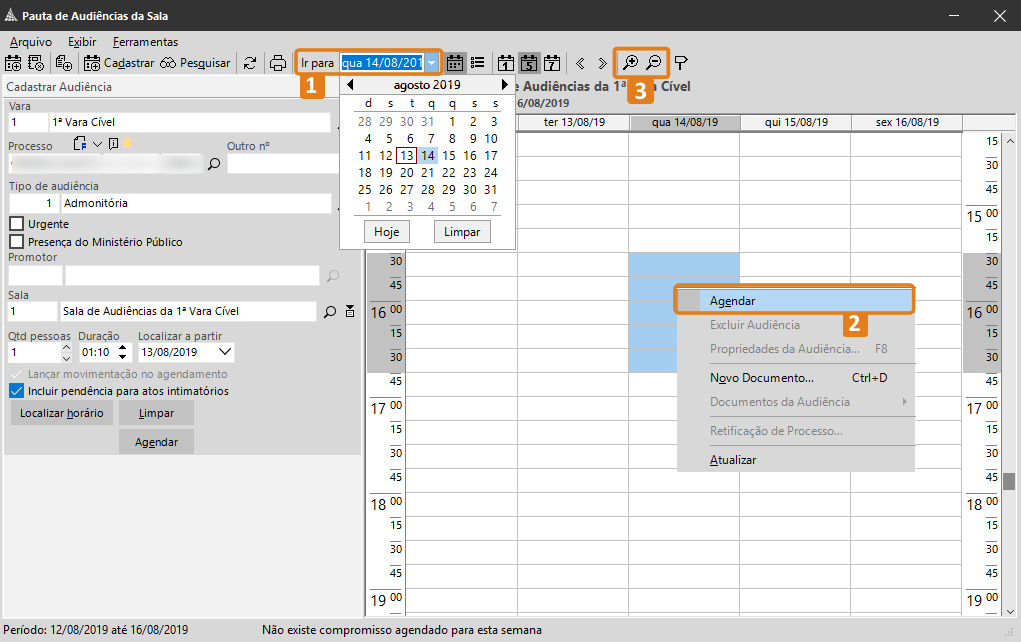
Task: Click the Agendar button in the form
Action: tap(156, 442)
